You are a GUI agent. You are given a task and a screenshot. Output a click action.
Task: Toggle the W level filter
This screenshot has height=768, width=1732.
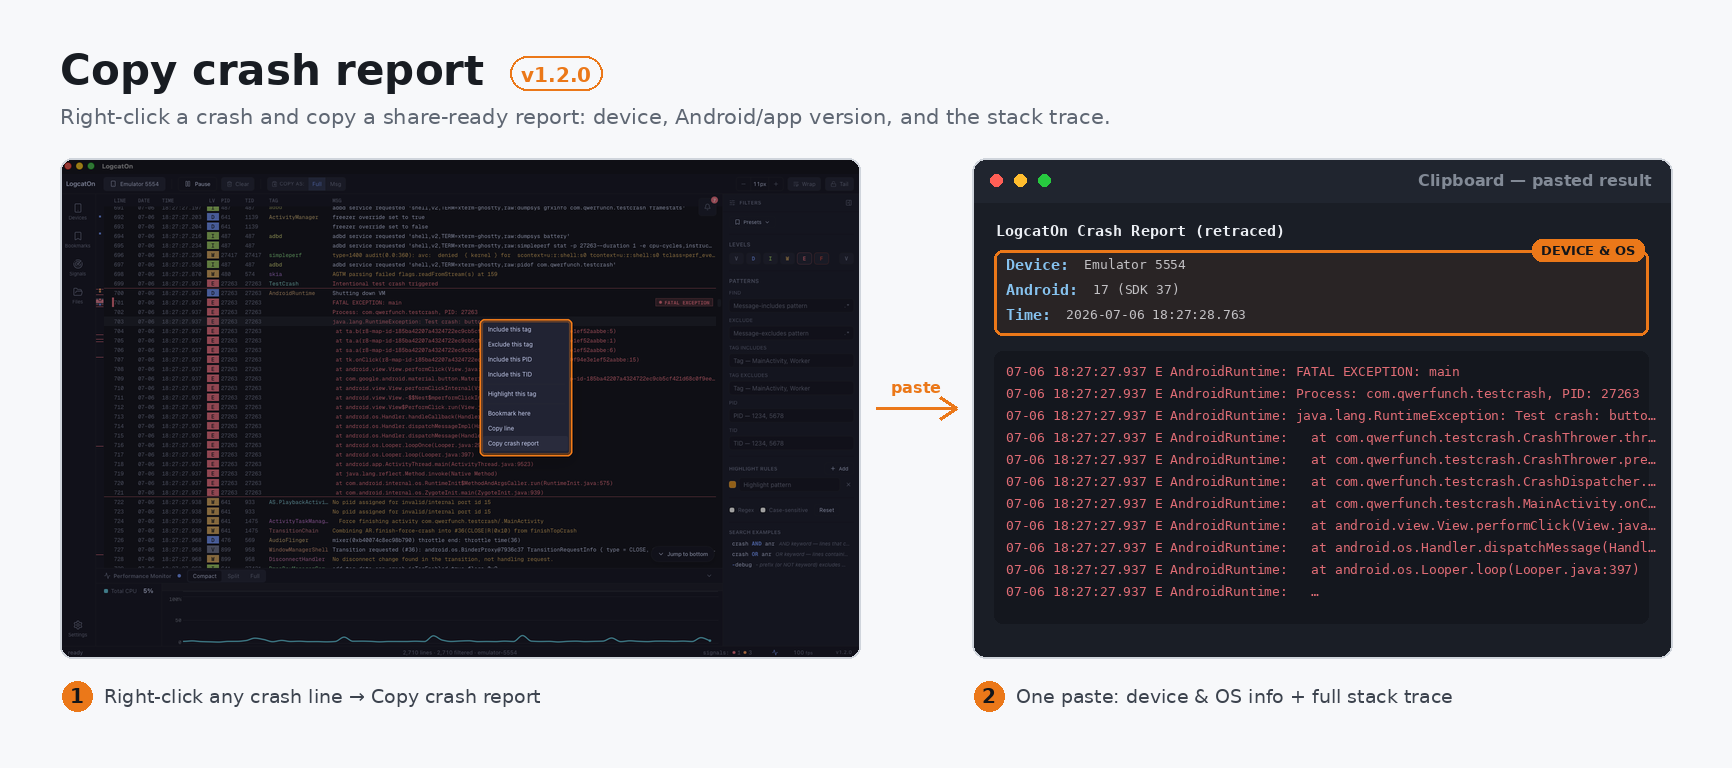click(787, 258)
